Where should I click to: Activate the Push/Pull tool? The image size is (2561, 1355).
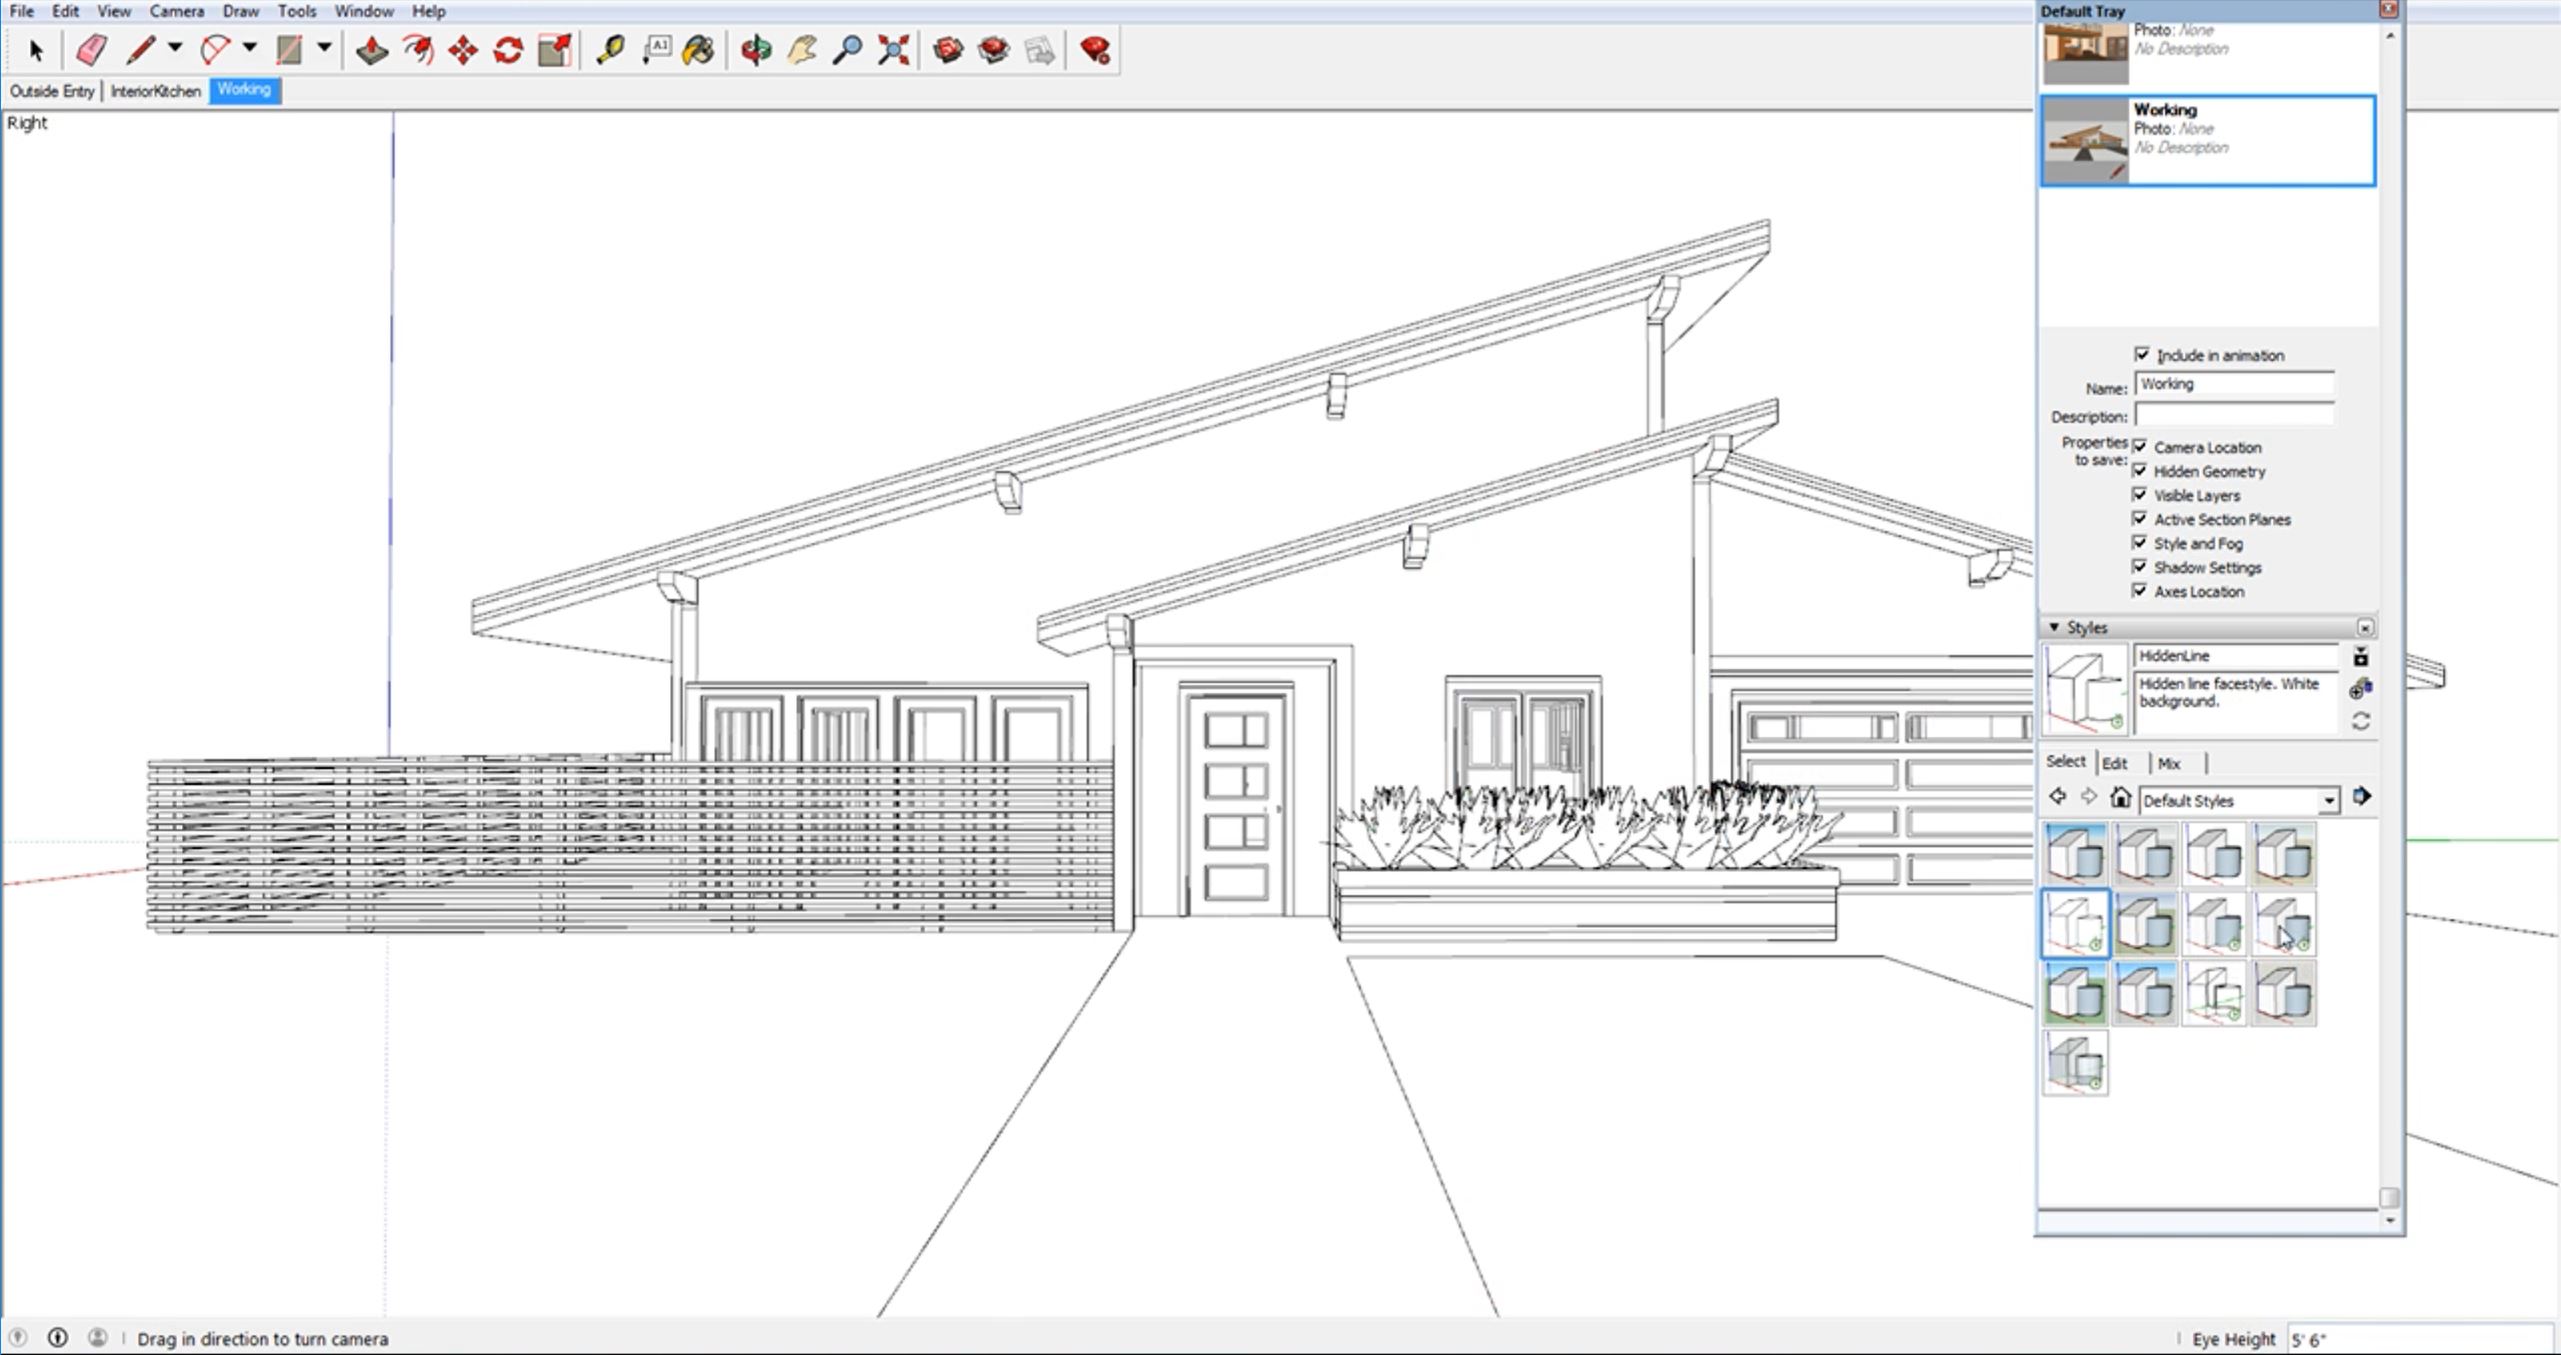[369, 49]
